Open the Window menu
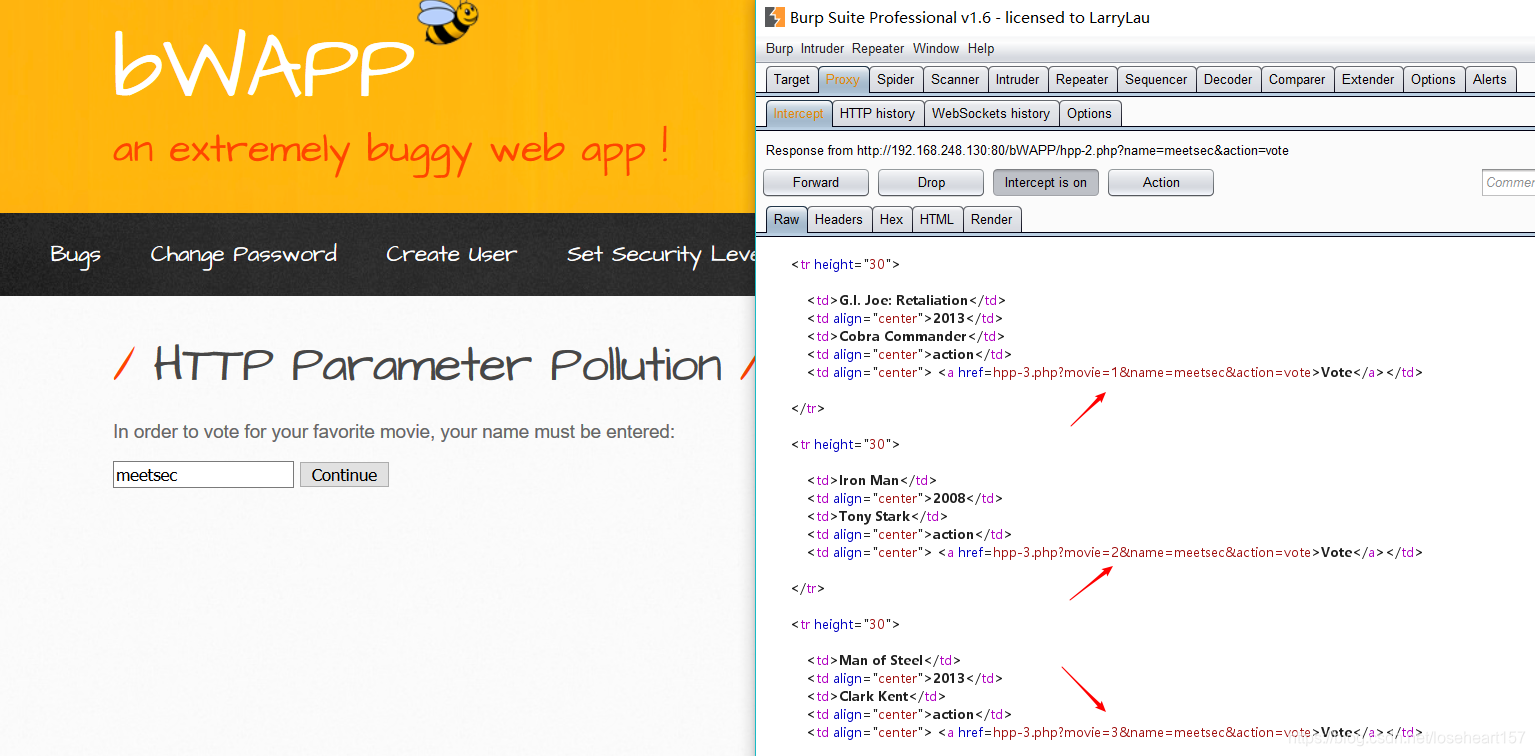Viewport: 1535px width, 756px height. tap(935, 48)
